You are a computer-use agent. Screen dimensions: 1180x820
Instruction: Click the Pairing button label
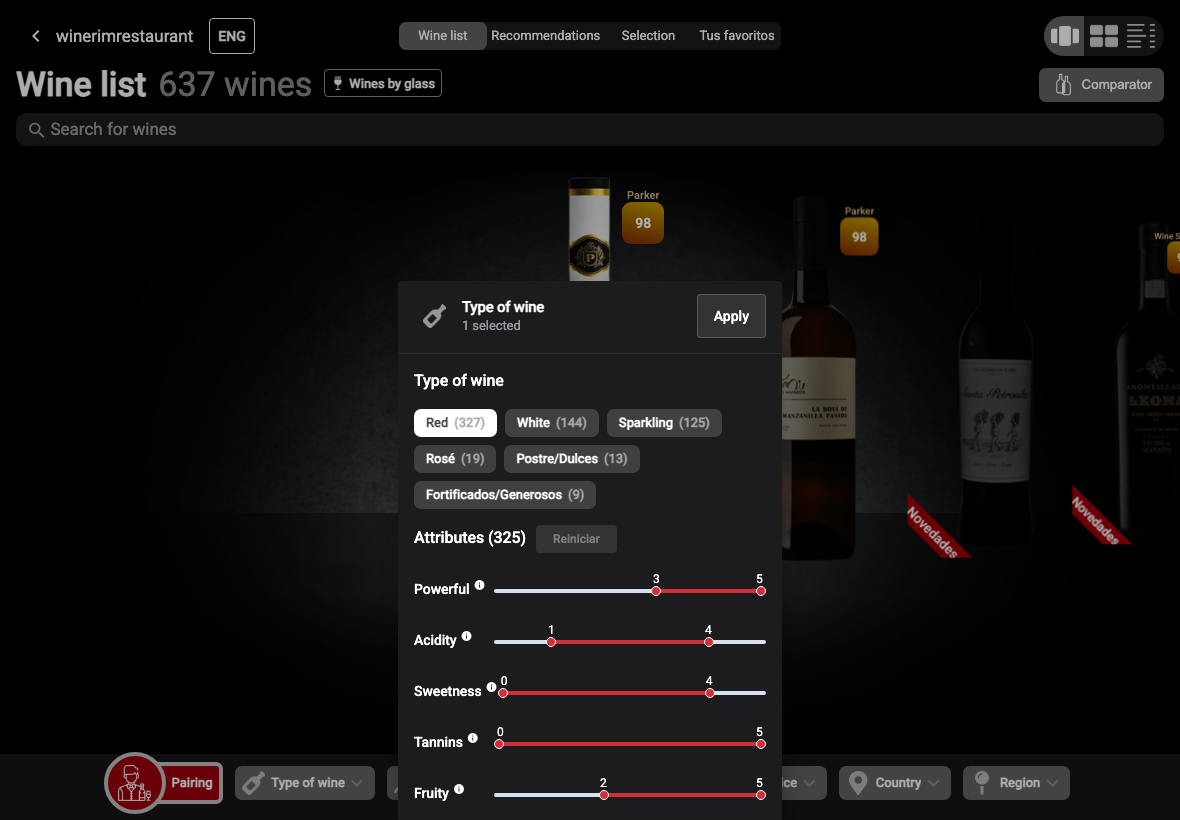(x=192, y=783)
